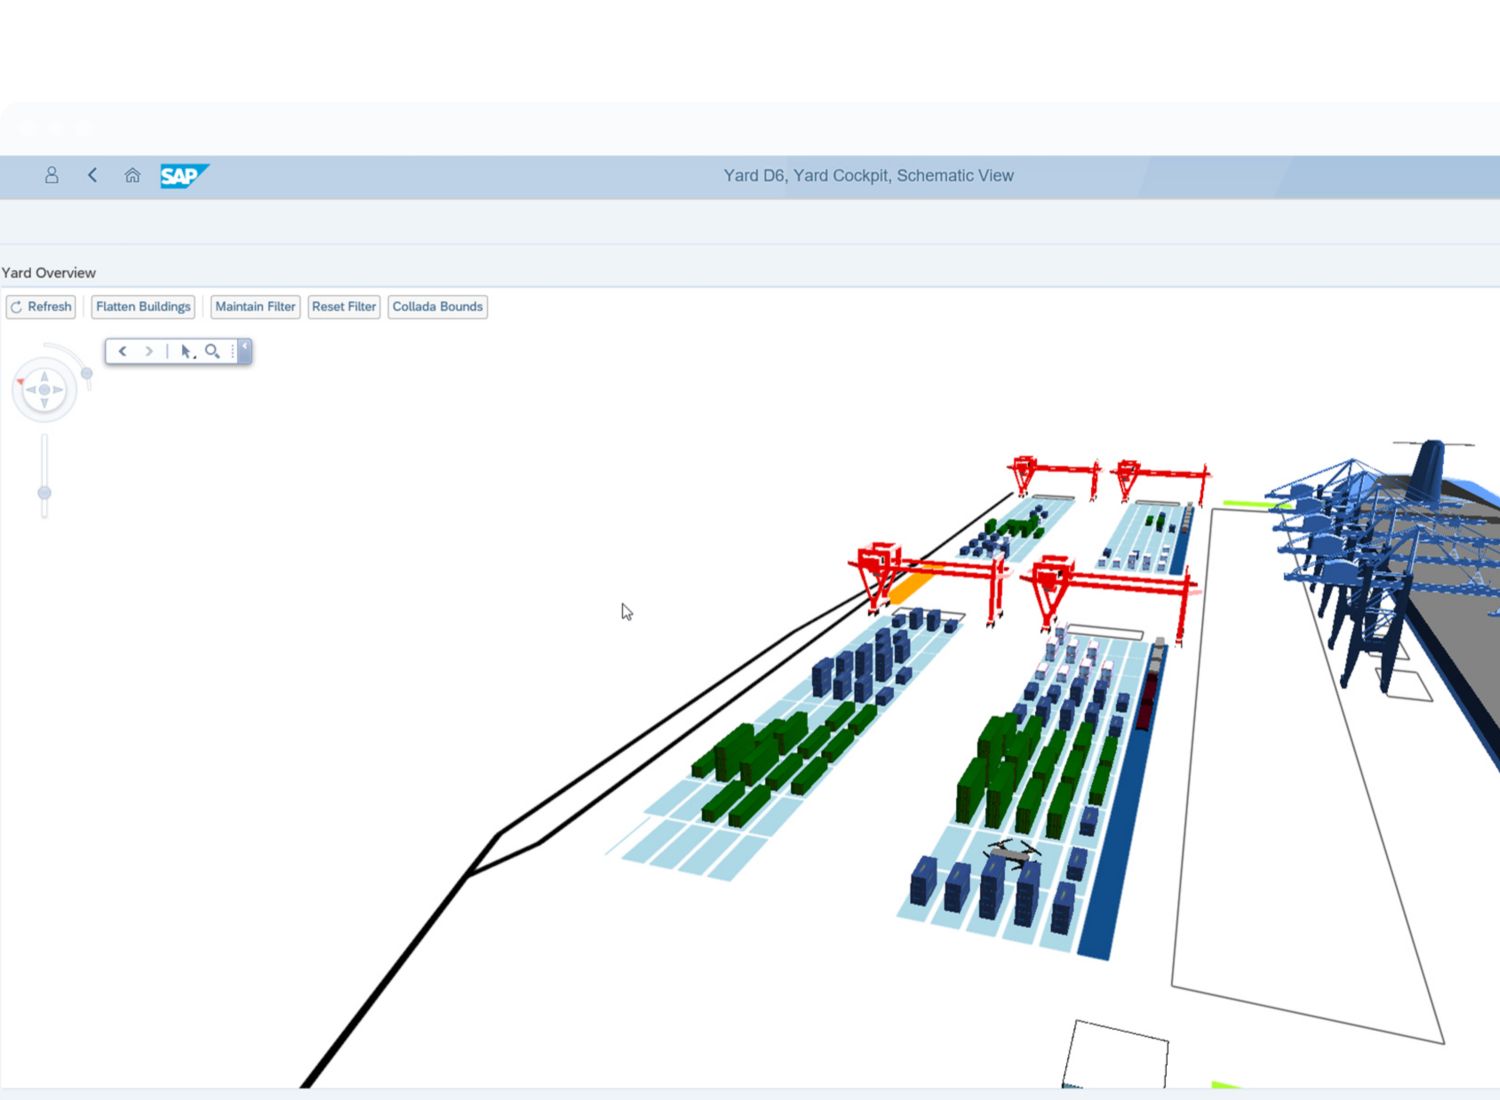
Task: Toggle Flatten Buildings view
Action: click(143, 307)
